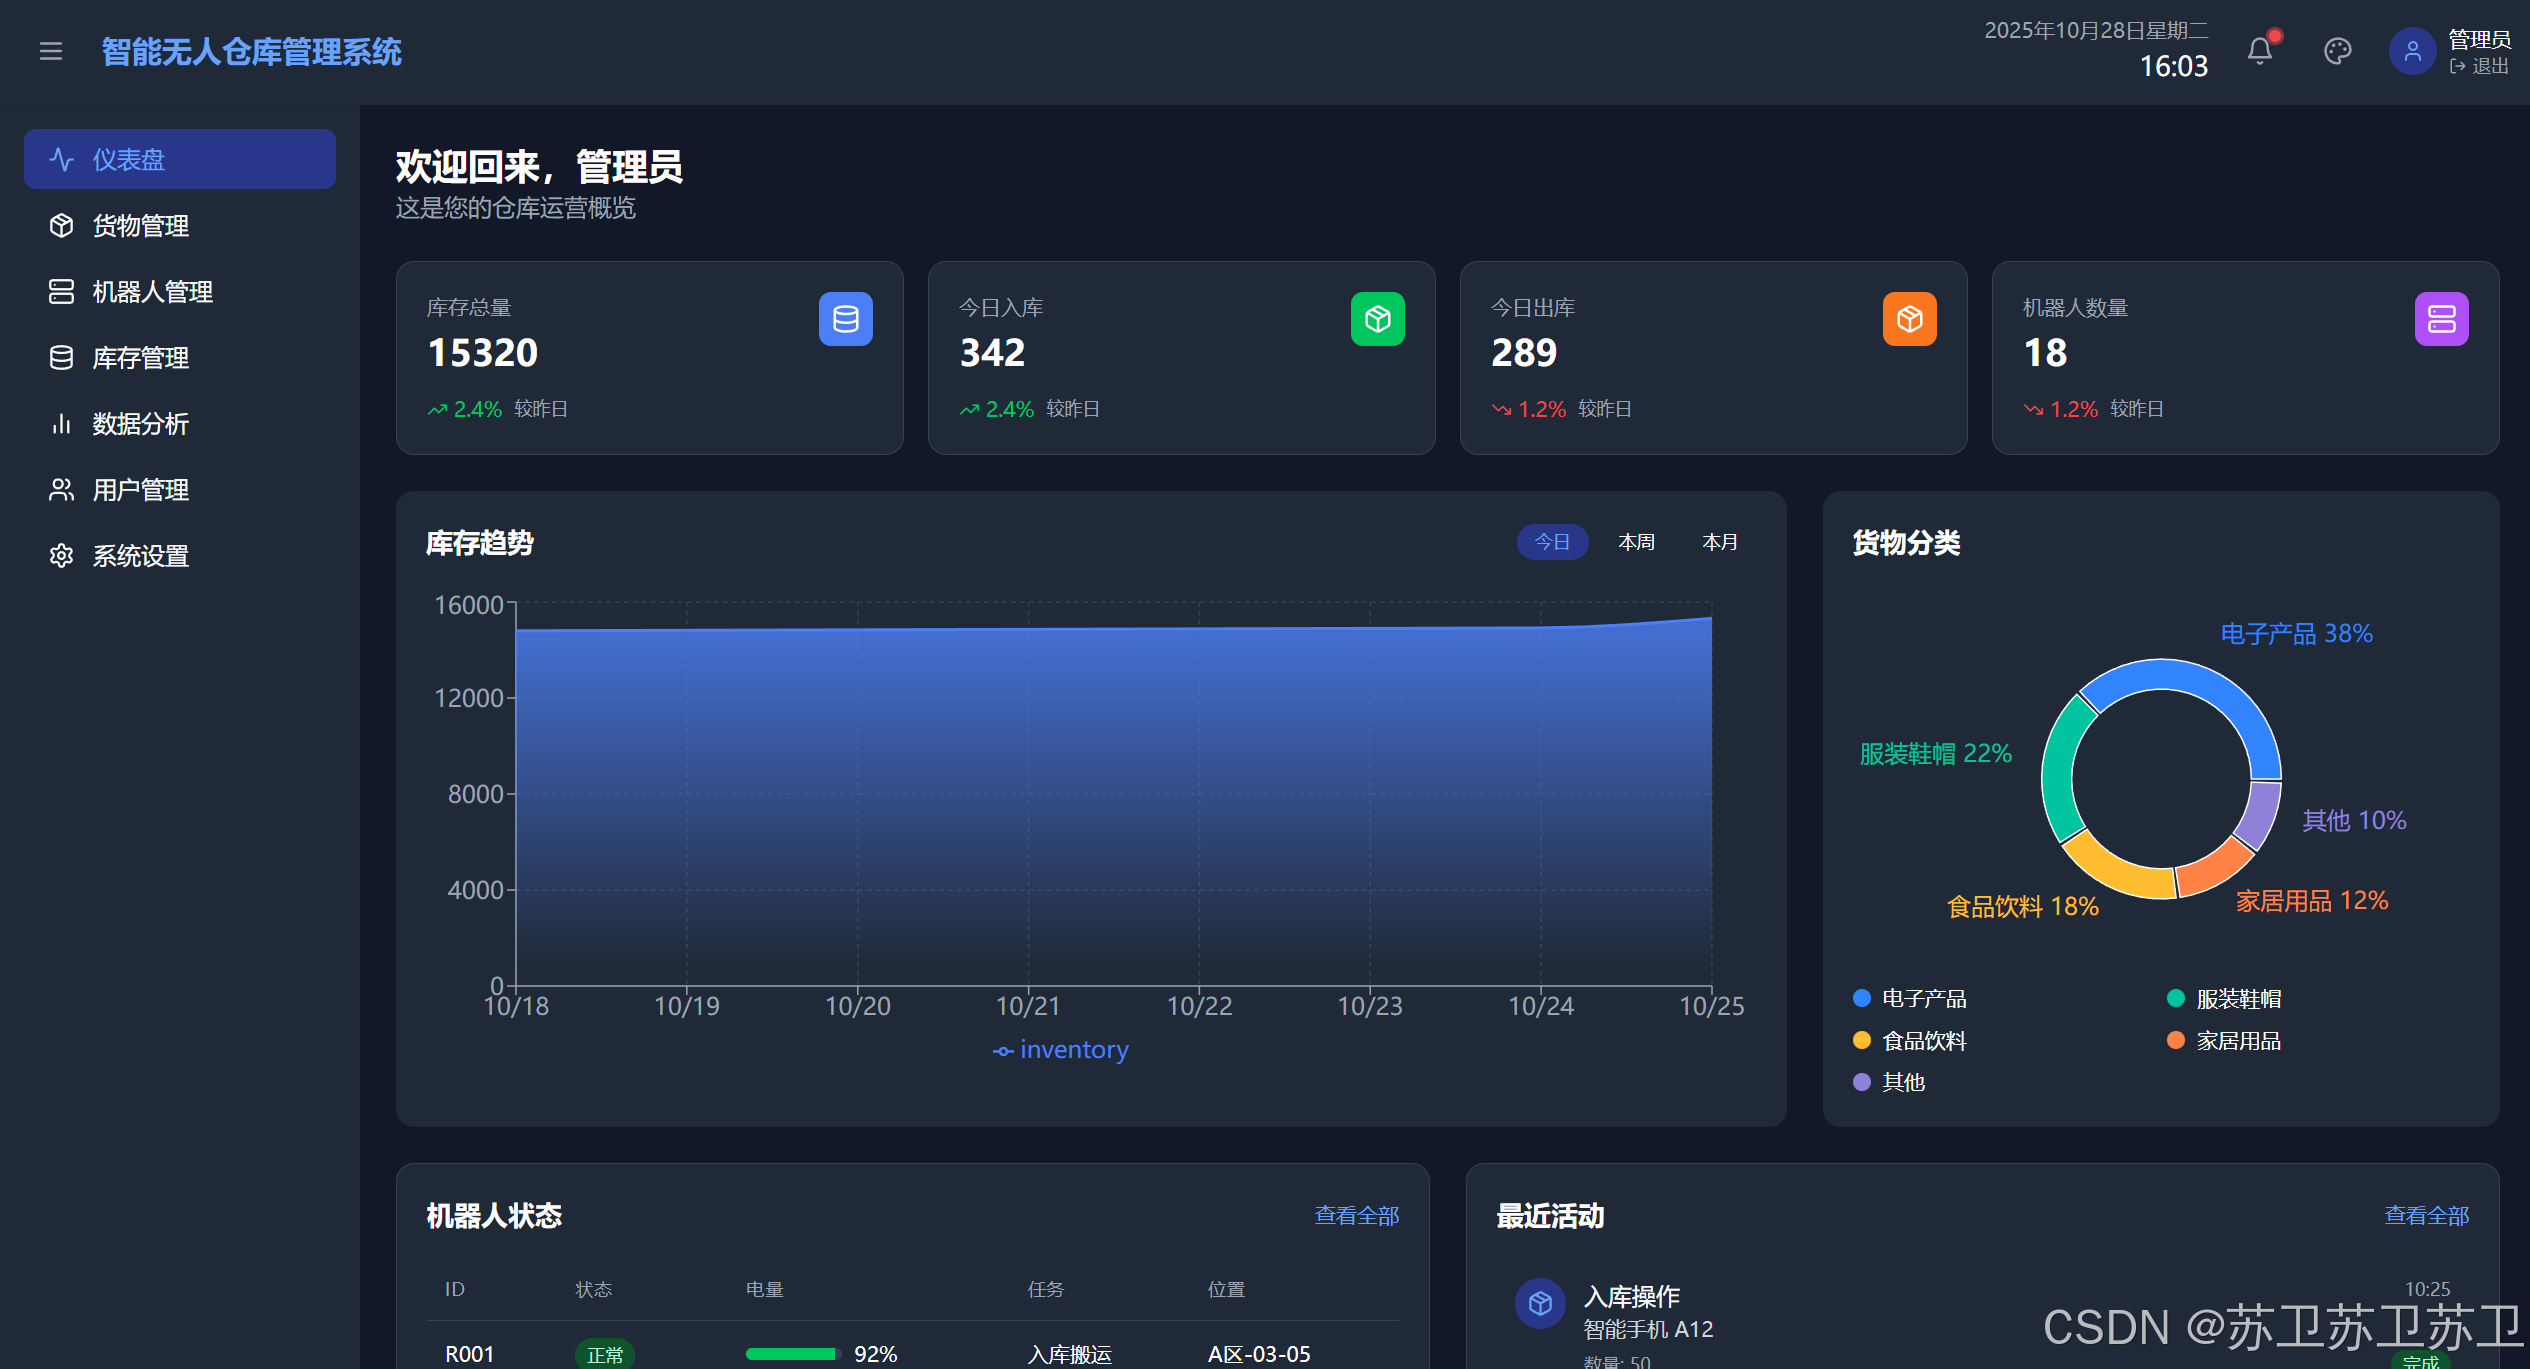The width and height of the screenshot is (2530, 1369).
Task: Go to 数据分析 sidebar item
Action: tap(140, 424)
